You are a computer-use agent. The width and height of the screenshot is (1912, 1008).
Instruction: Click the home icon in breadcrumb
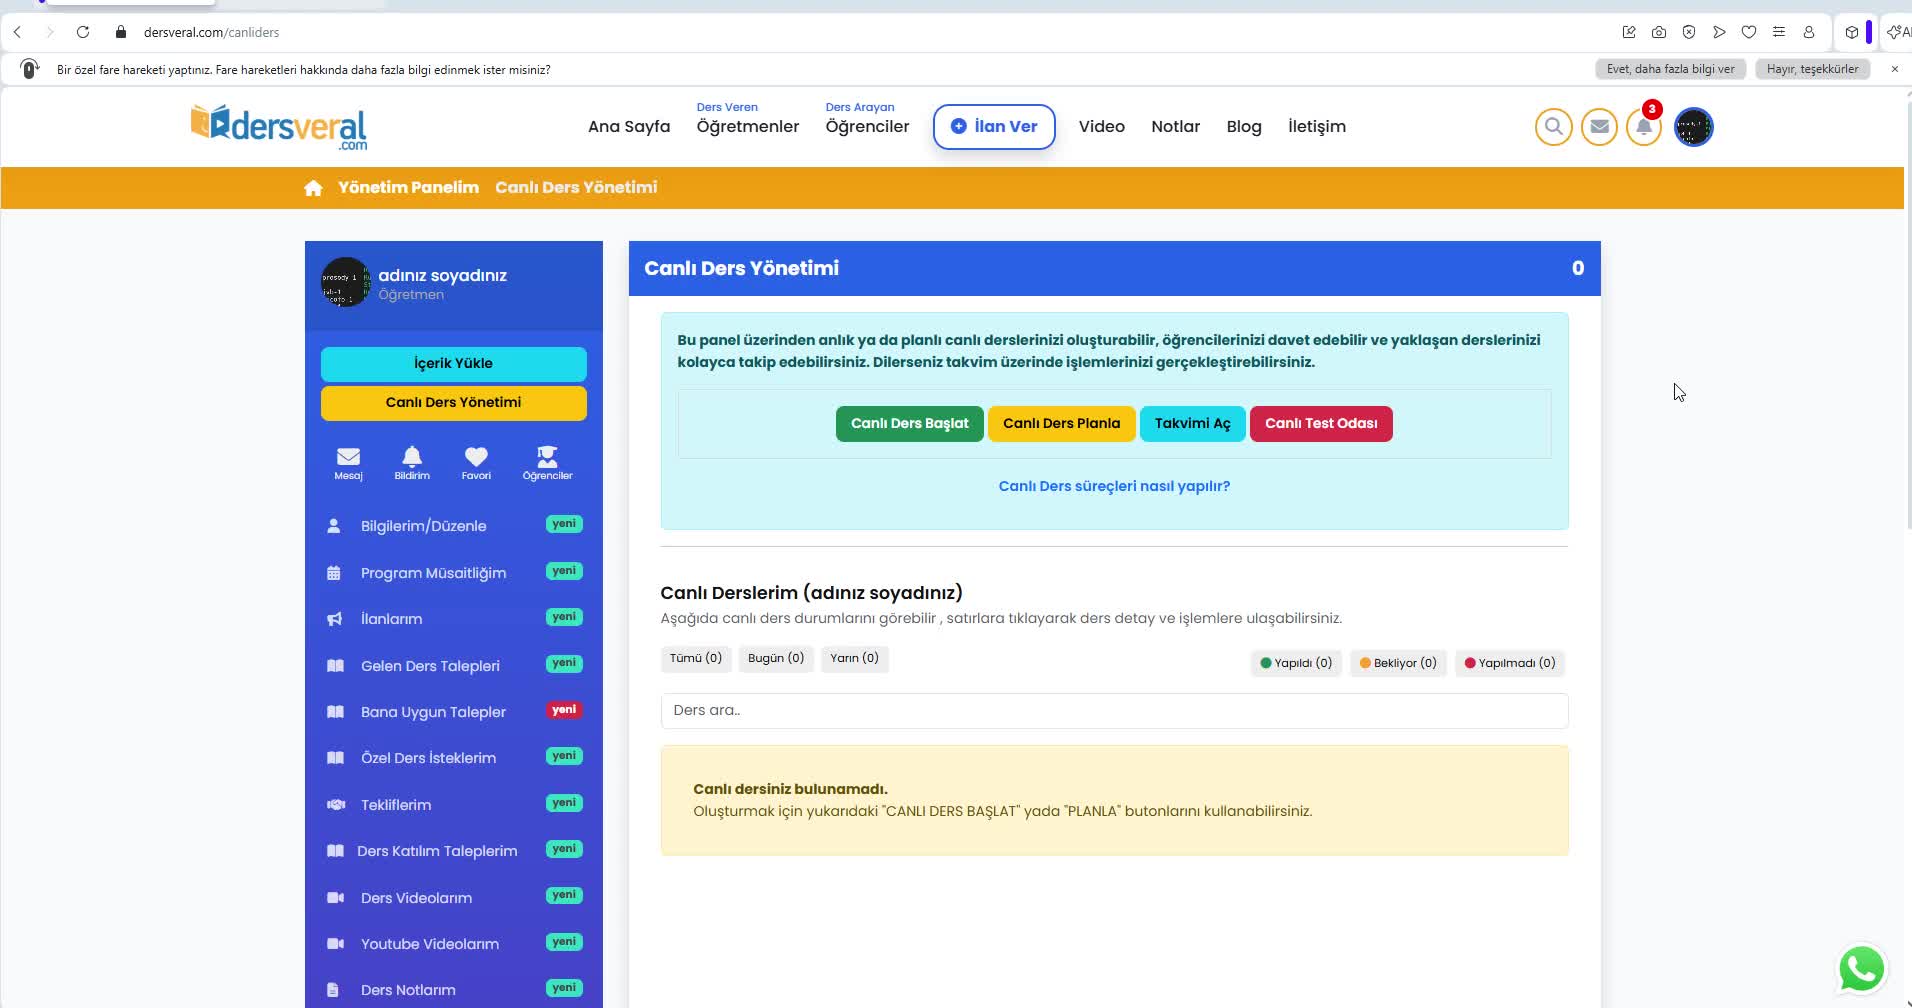click(313, 188)
